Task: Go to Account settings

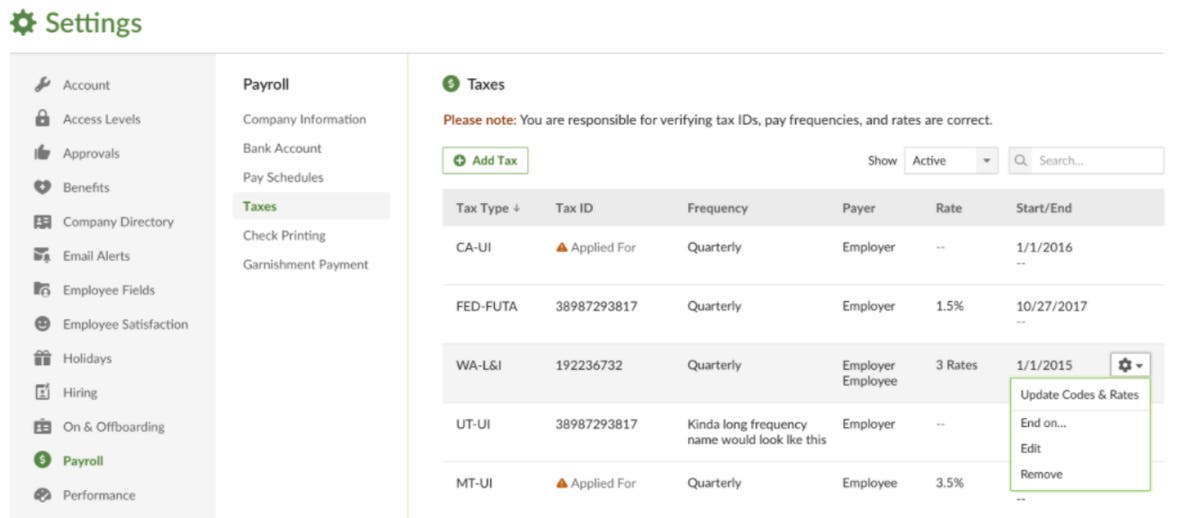Action: [x=86, y=85]
